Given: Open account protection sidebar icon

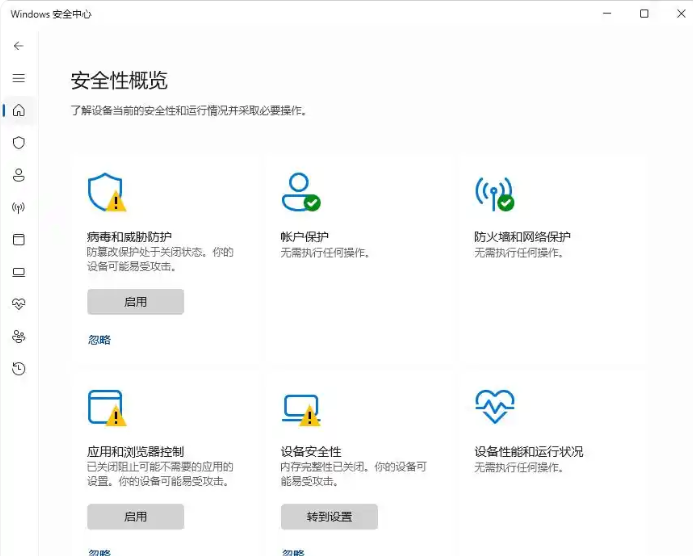Looking at the screenshot, I should 18,175.
